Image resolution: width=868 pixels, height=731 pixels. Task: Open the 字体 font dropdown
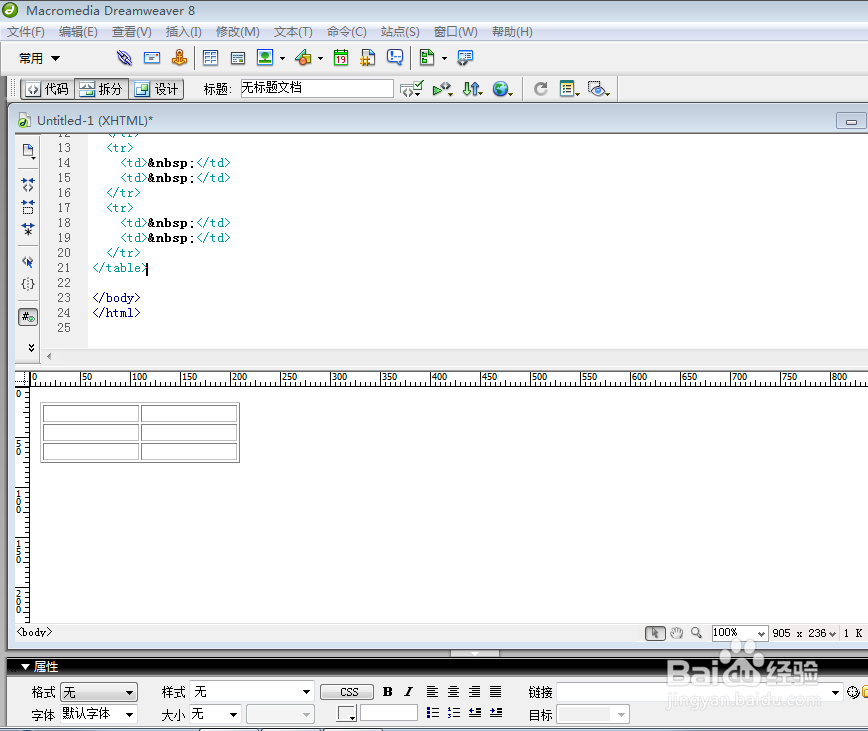pos(99,714)
